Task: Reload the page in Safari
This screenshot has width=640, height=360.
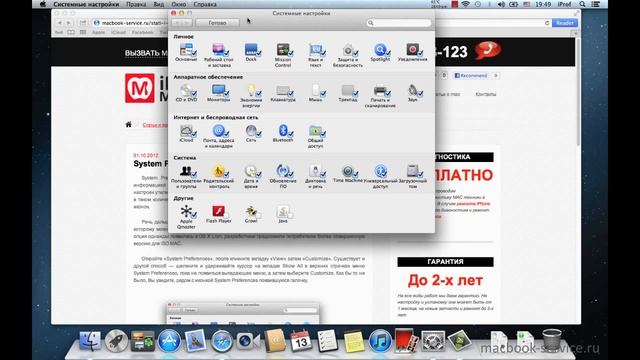Action: (547, 23)
